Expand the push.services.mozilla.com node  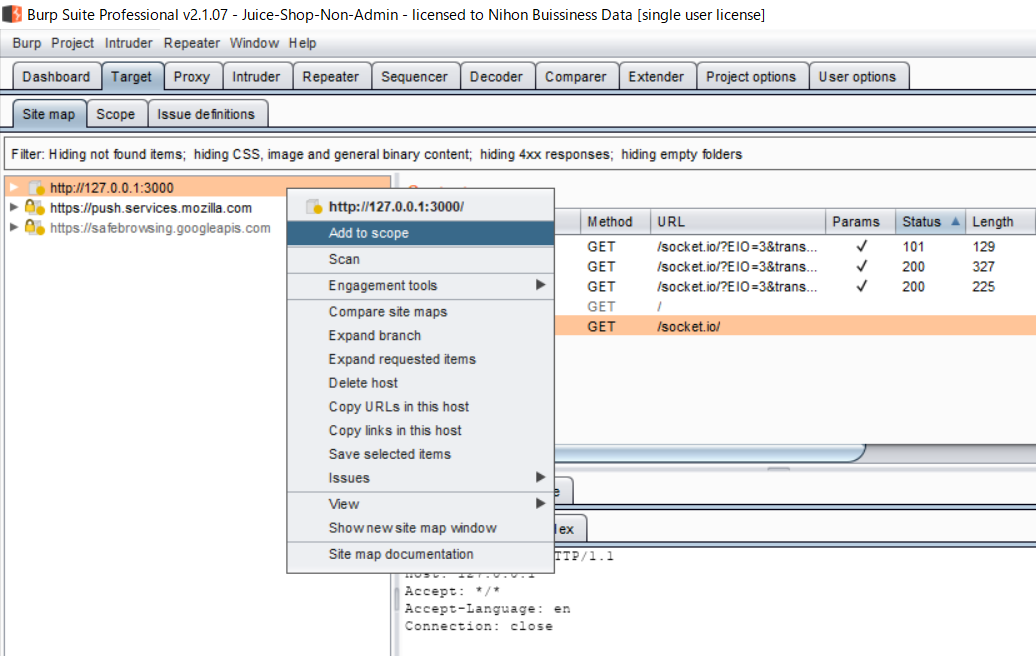pos(13,207)
